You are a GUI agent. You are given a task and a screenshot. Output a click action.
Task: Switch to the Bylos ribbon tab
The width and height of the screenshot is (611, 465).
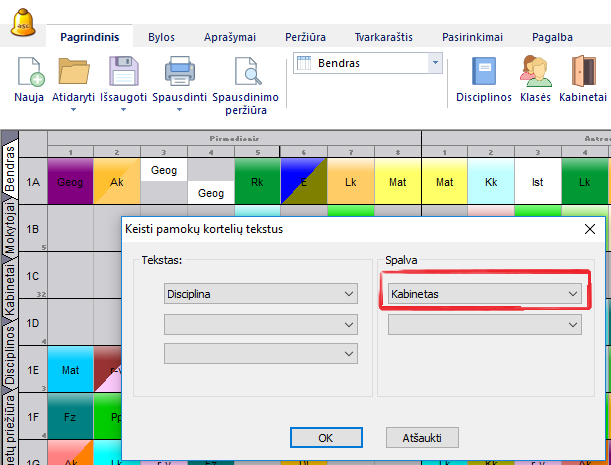point(161,37)
